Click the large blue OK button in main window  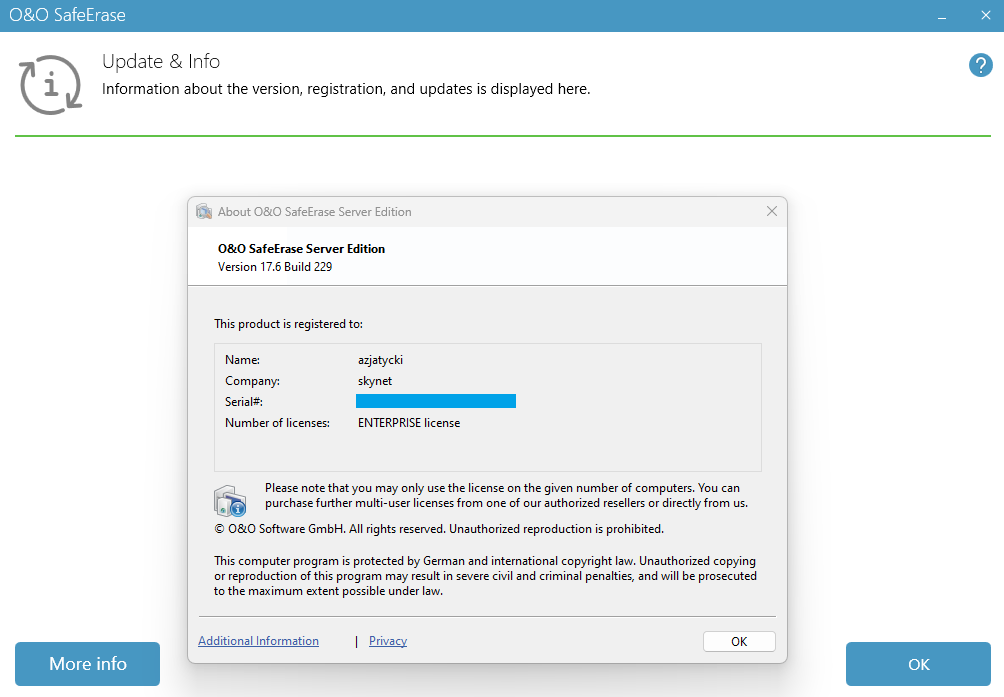pyautogui.click(x=918, y=664)
